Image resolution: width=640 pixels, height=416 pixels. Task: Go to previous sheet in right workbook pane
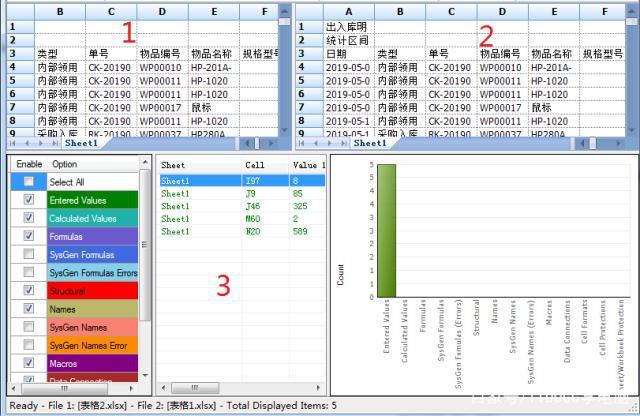[316, 143]
